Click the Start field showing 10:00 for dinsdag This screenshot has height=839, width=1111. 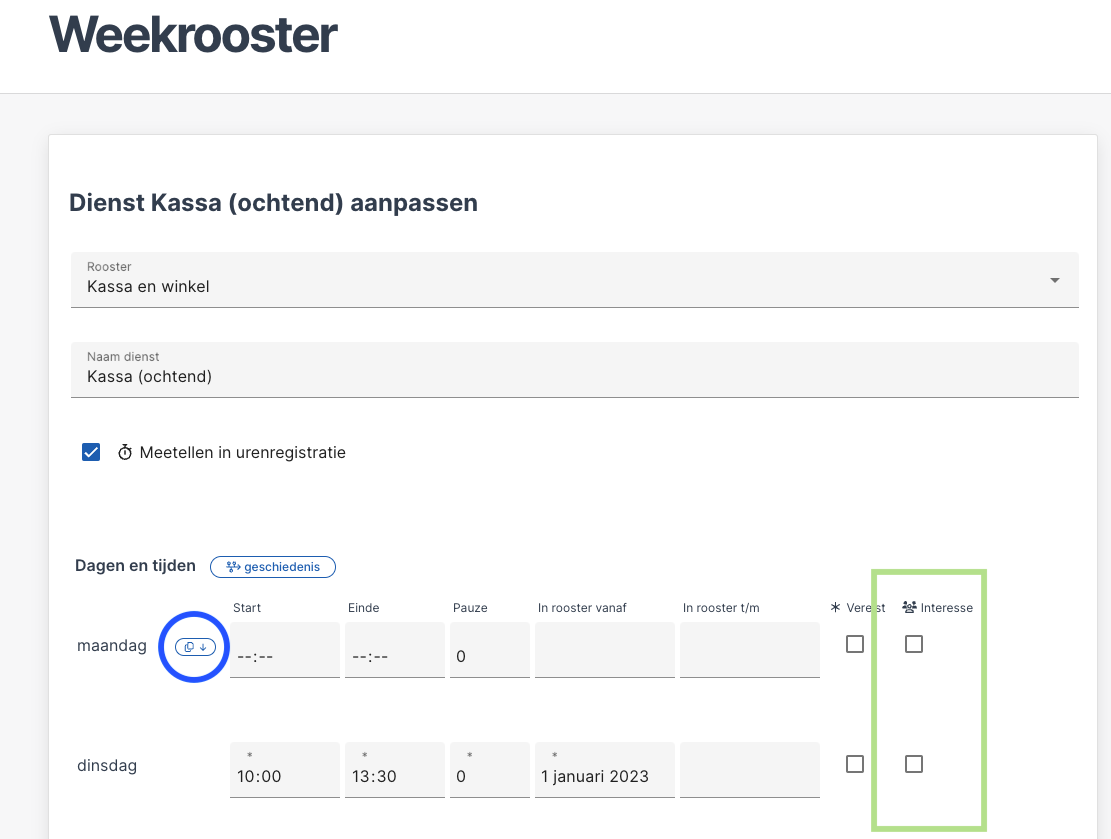click(285, 770)
